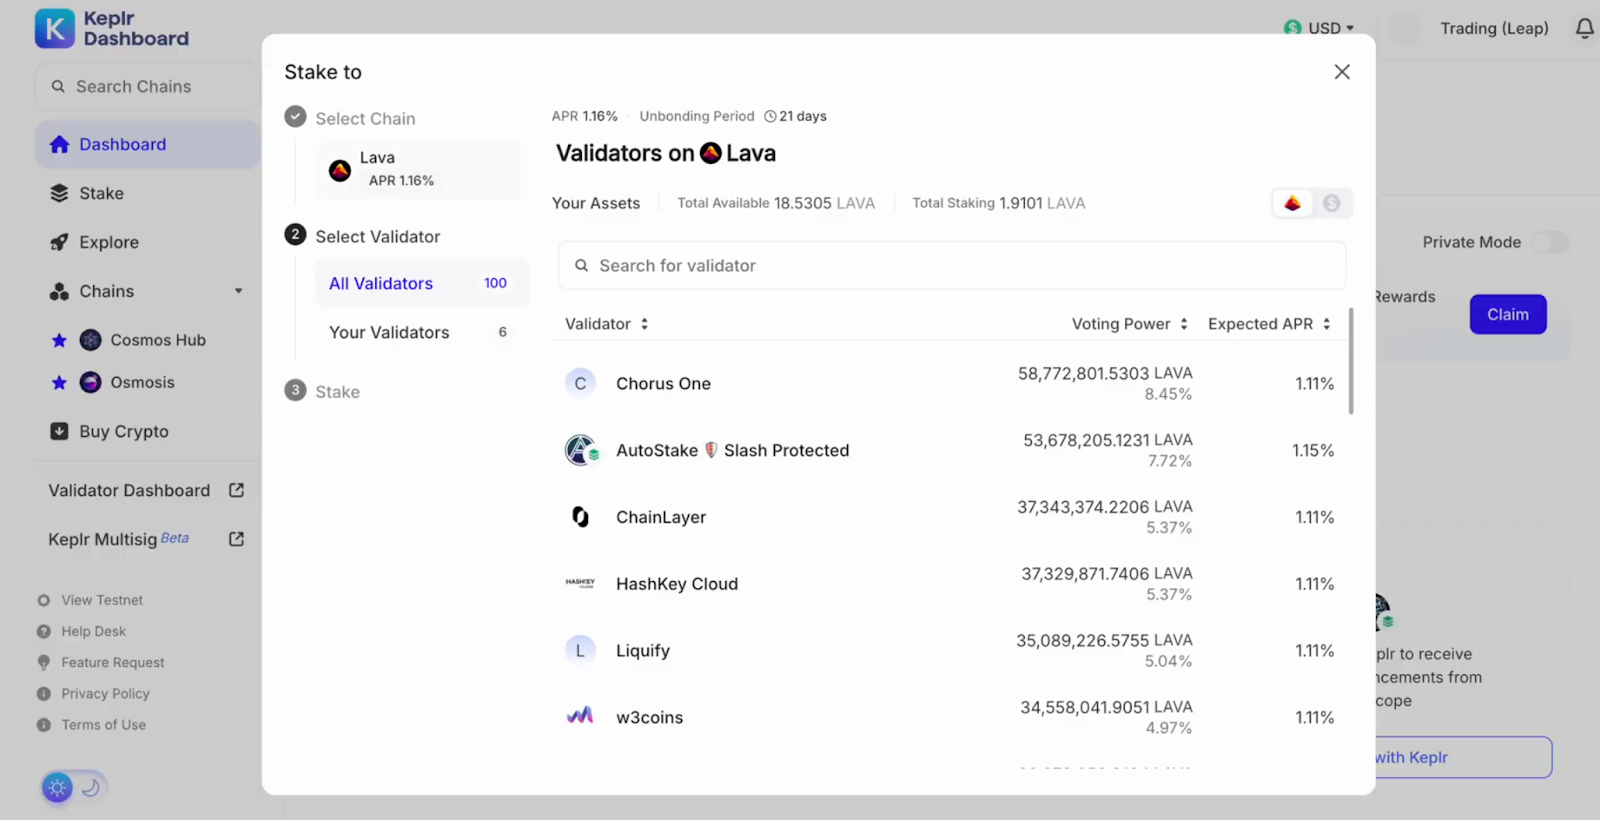Click the w3coins validator logo
The width and height of the screenshot is (1600, 820).
pyautogui.click(x=580, y=716)
